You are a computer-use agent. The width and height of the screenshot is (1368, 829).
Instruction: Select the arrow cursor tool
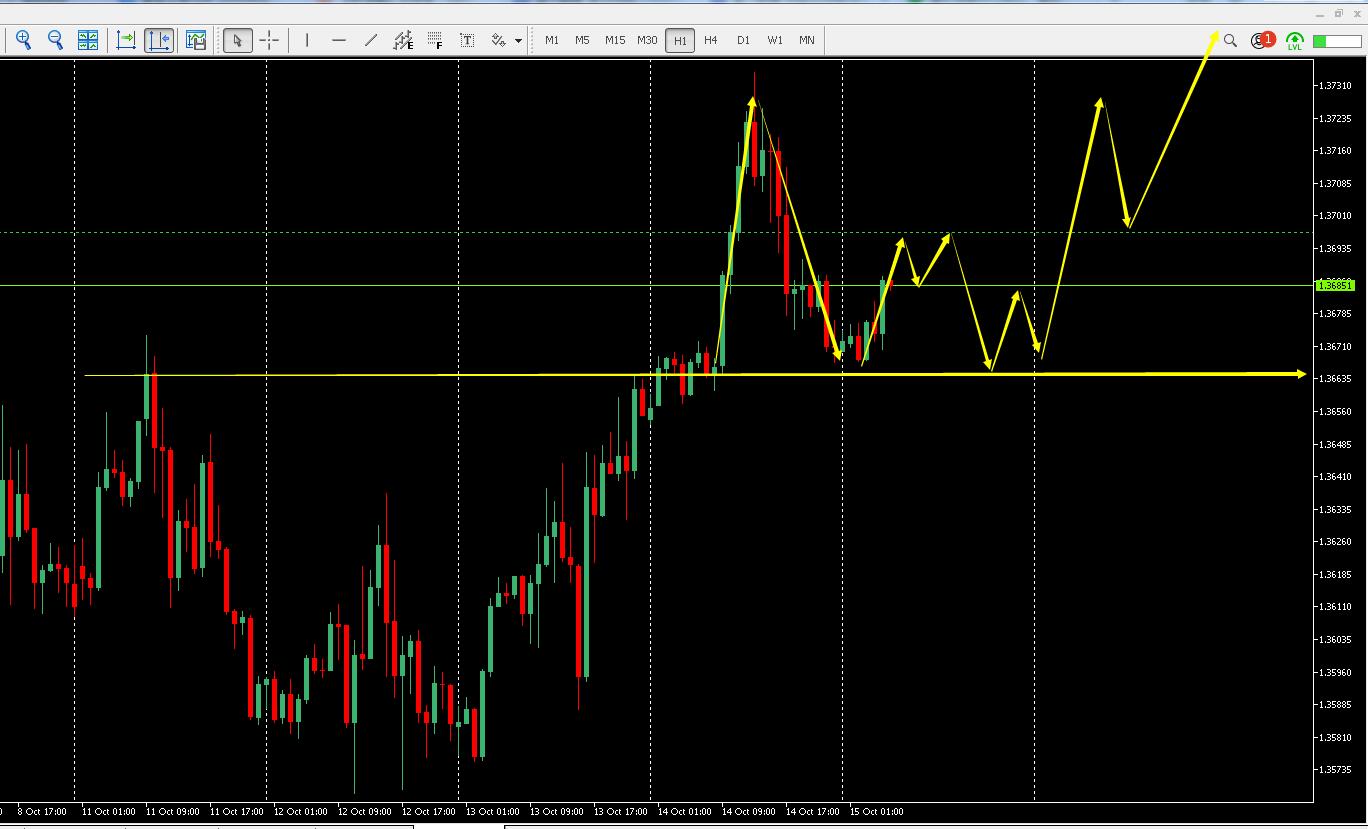(238, 40)
